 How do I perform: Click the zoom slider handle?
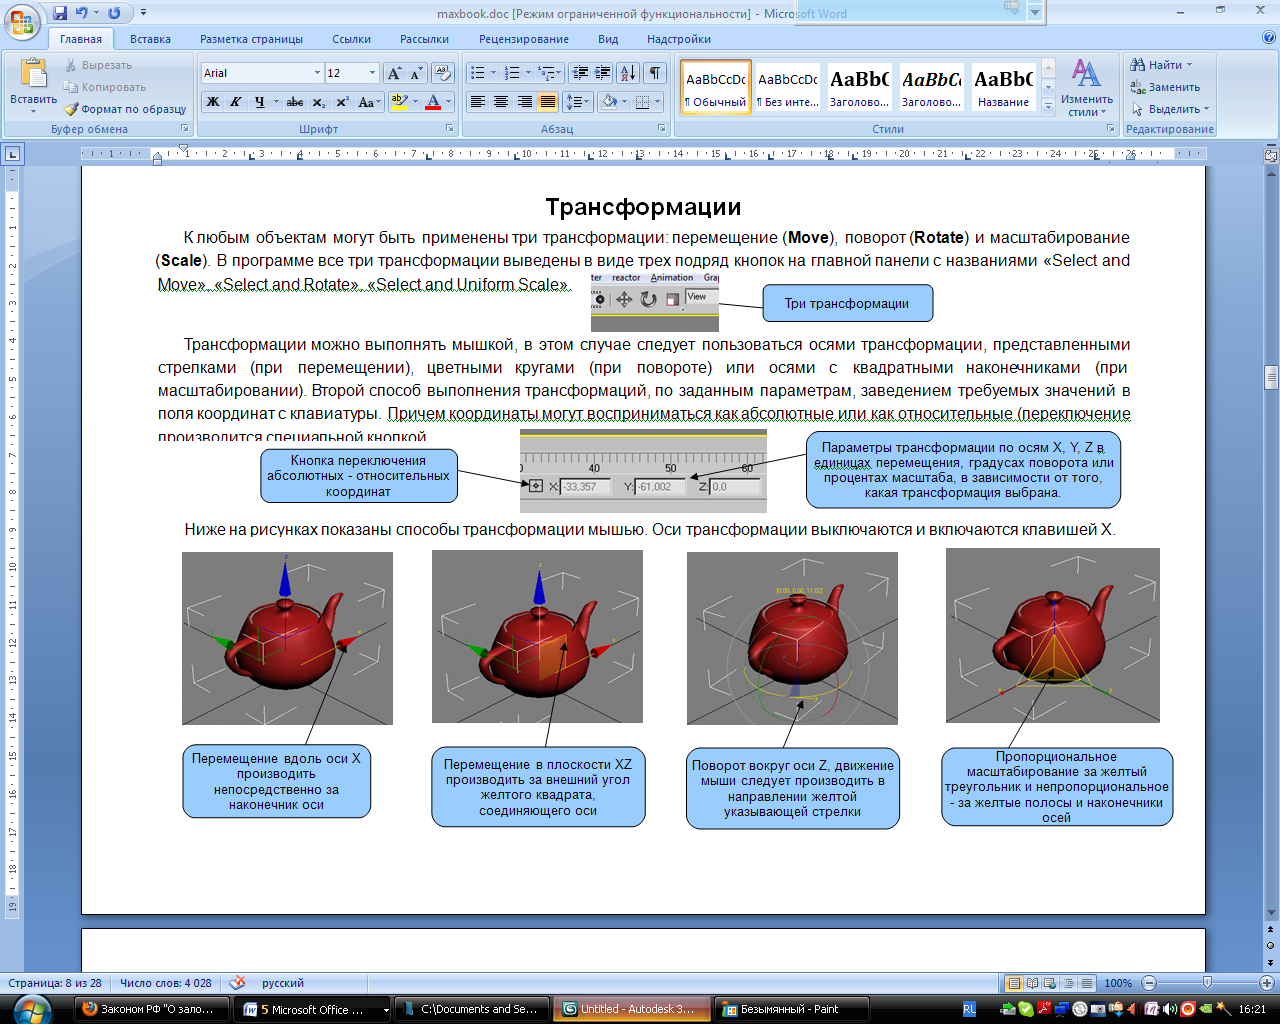1207,983
